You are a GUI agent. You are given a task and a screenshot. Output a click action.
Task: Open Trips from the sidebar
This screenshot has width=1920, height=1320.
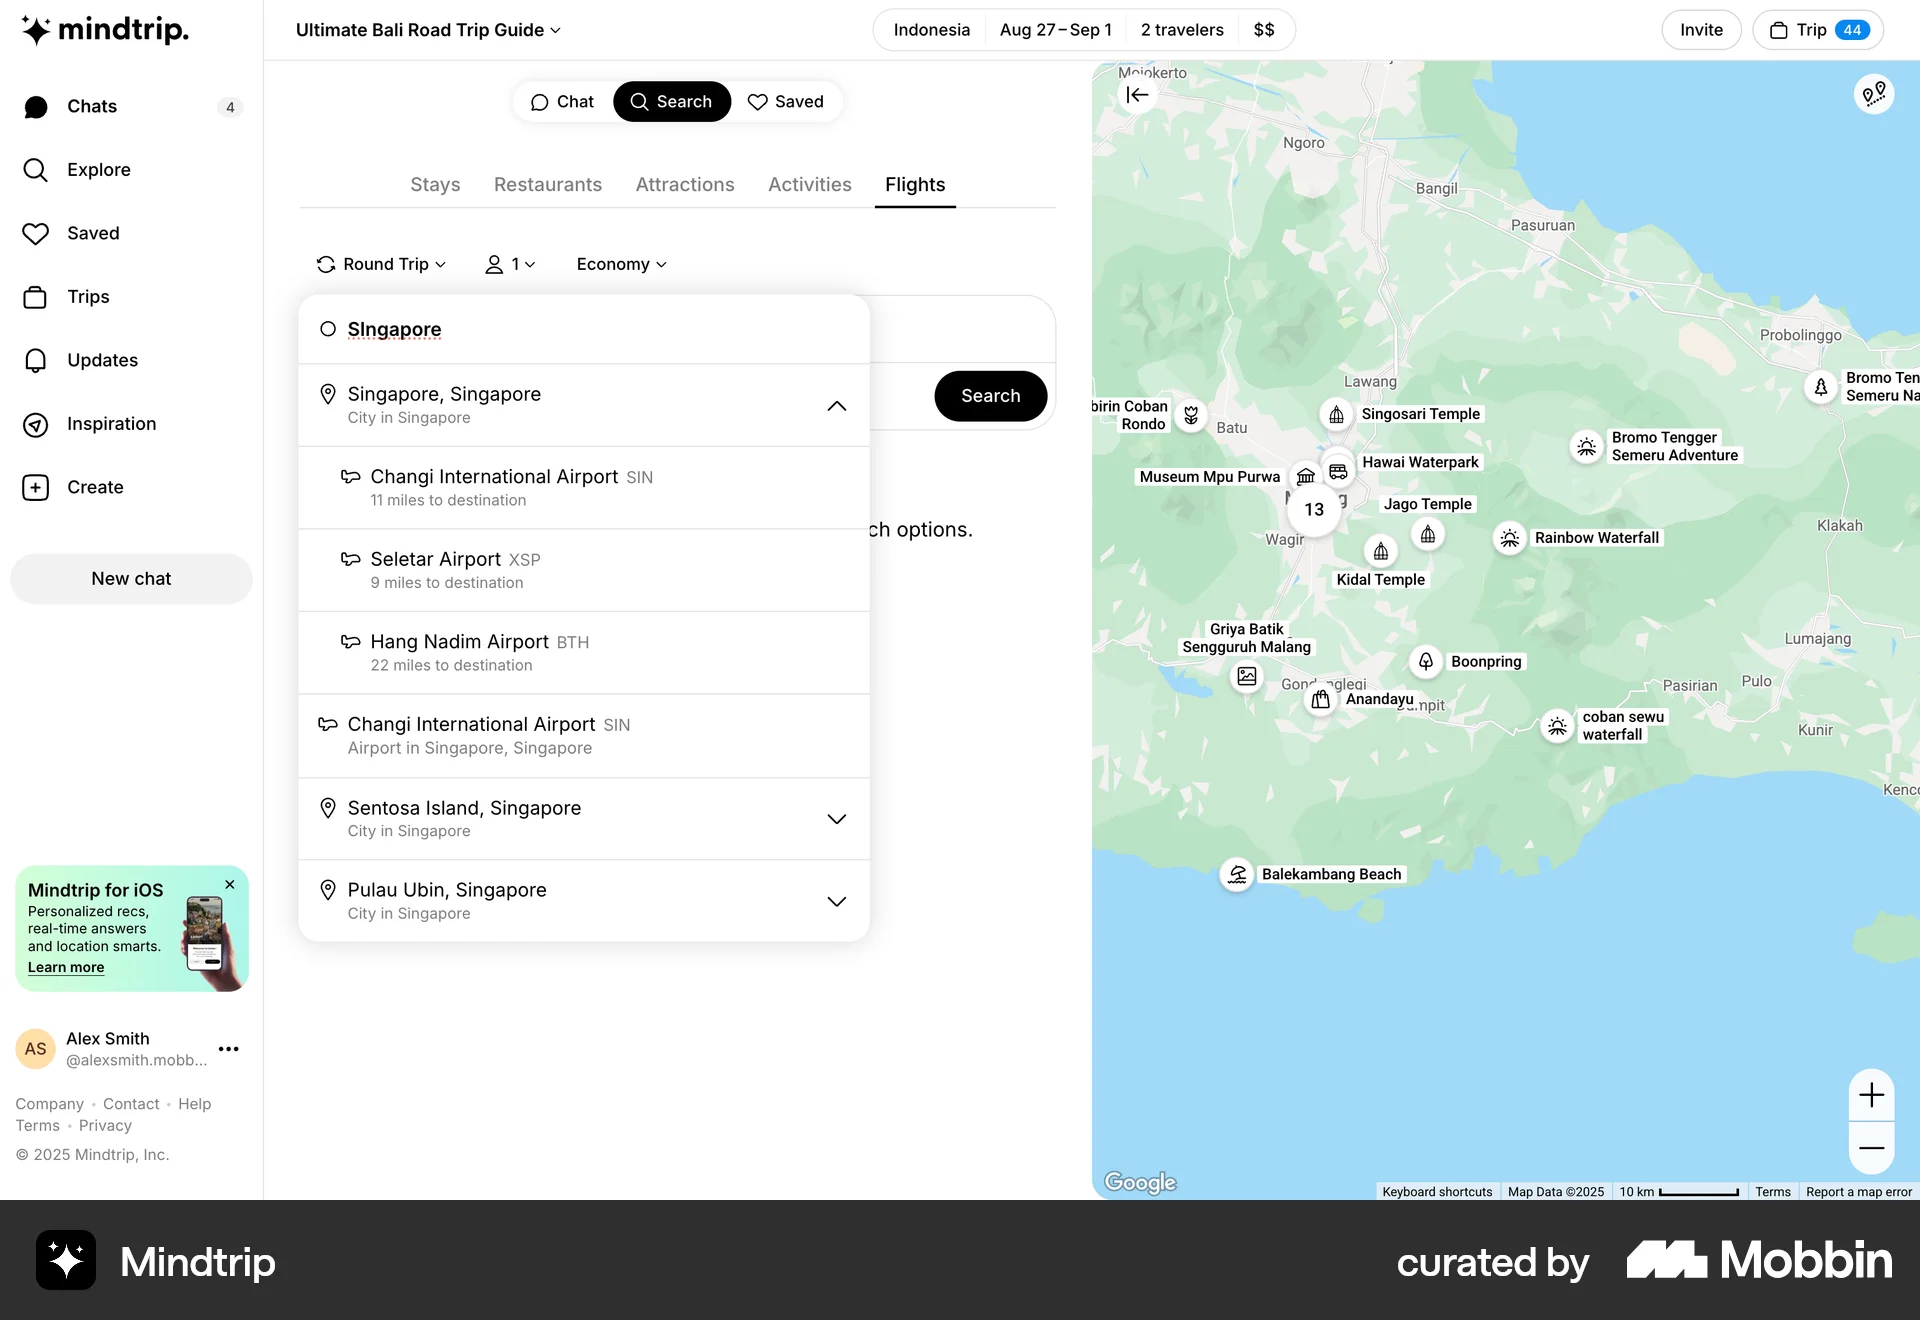click(88, 296)
